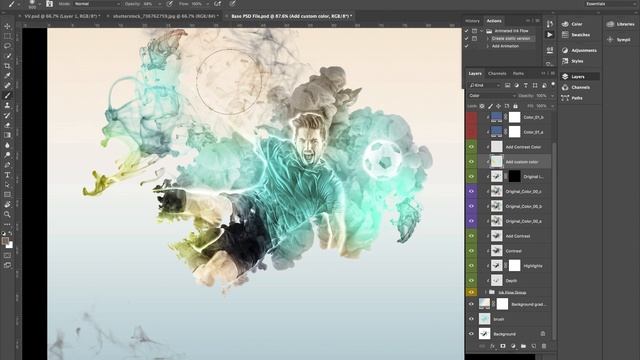Switch to the Paths tab
This screenshot has width=640, height=360.
[x=518, y=73]
